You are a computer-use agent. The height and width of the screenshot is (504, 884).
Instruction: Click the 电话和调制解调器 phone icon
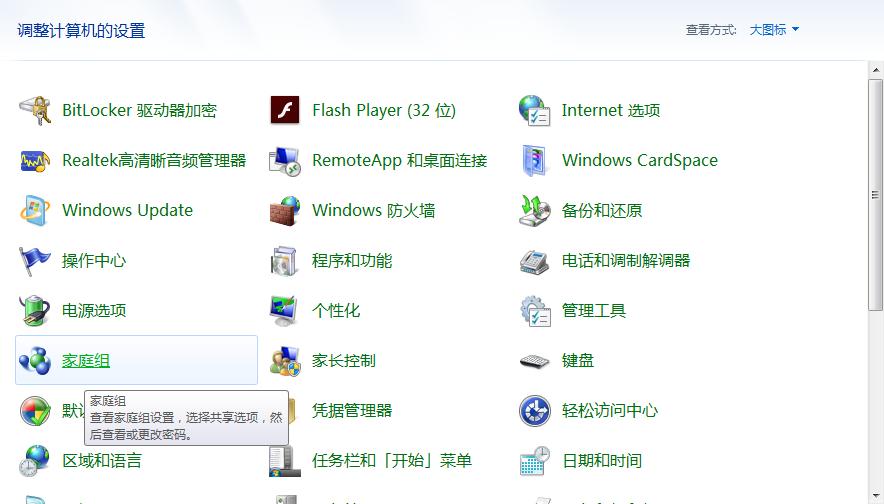click(x=534, y=262)
